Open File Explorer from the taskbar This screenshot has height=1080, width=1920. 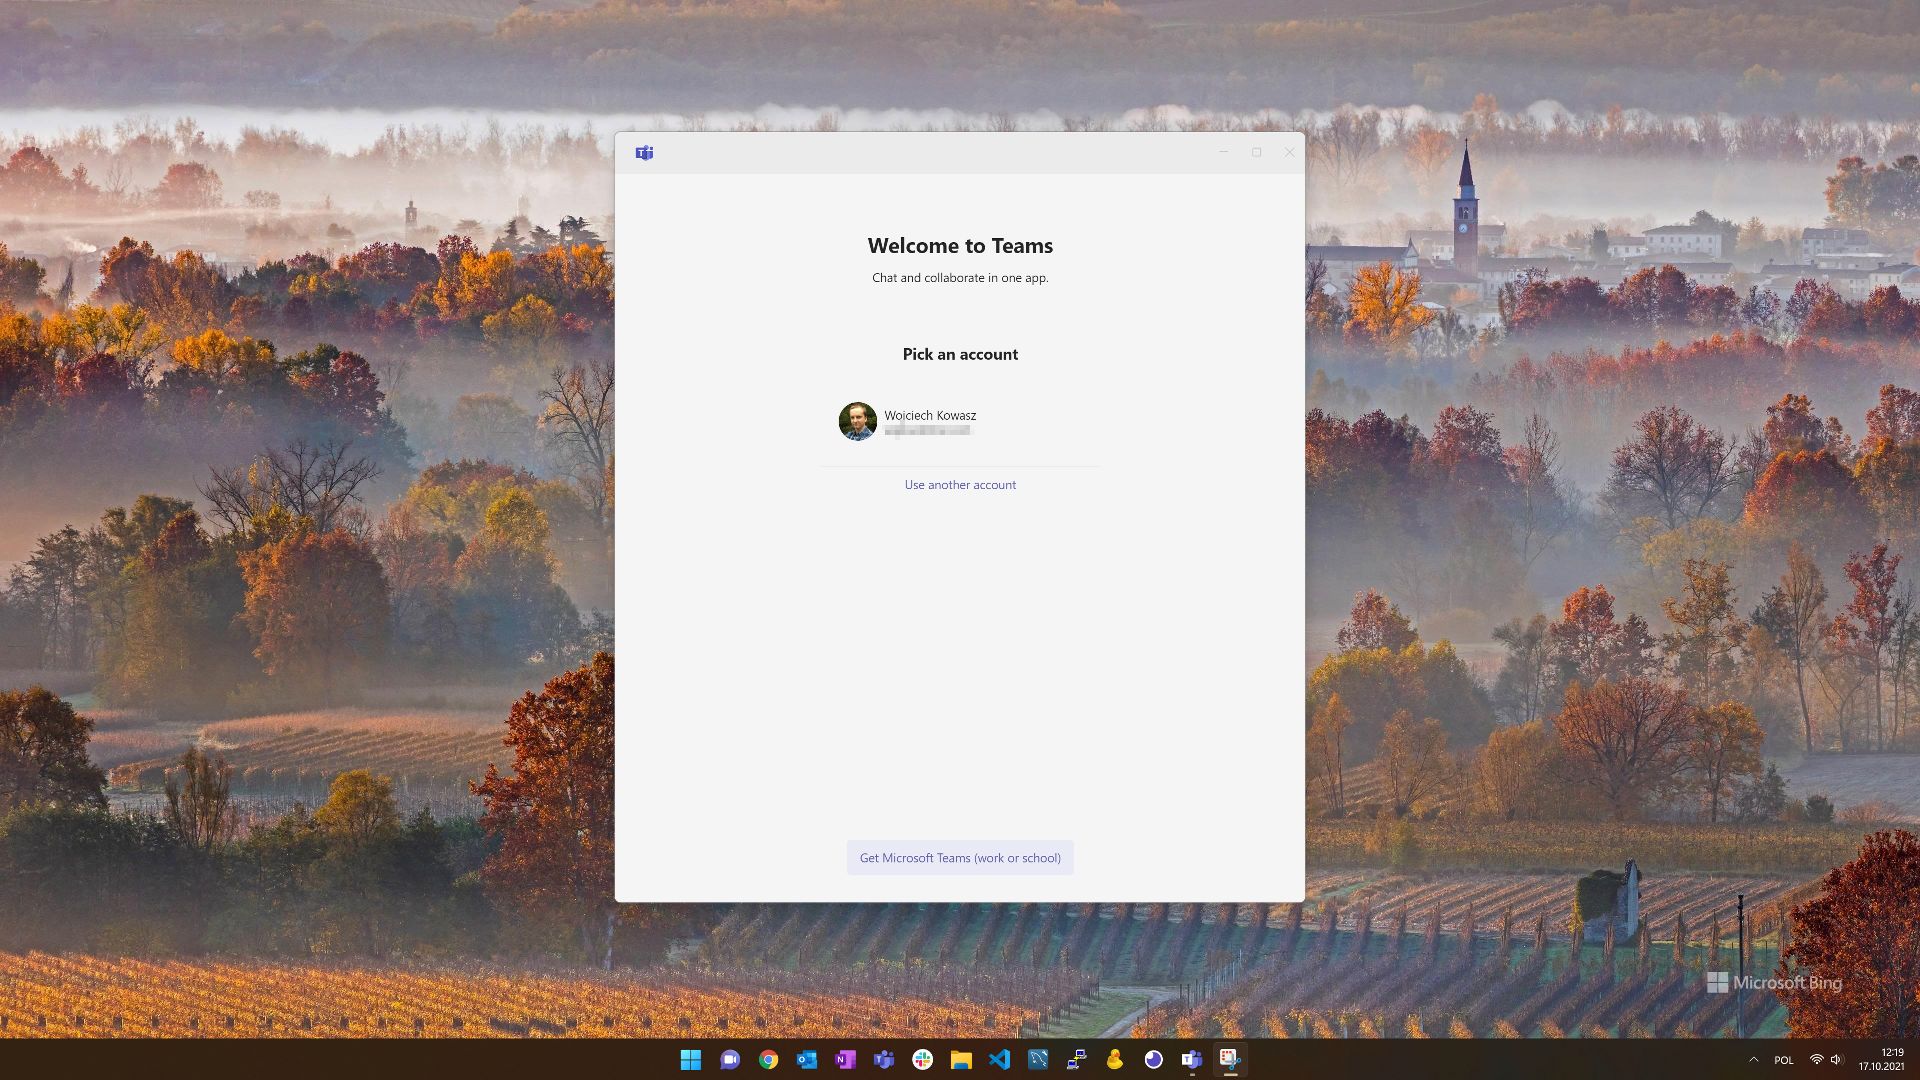tap(961, 1060)
